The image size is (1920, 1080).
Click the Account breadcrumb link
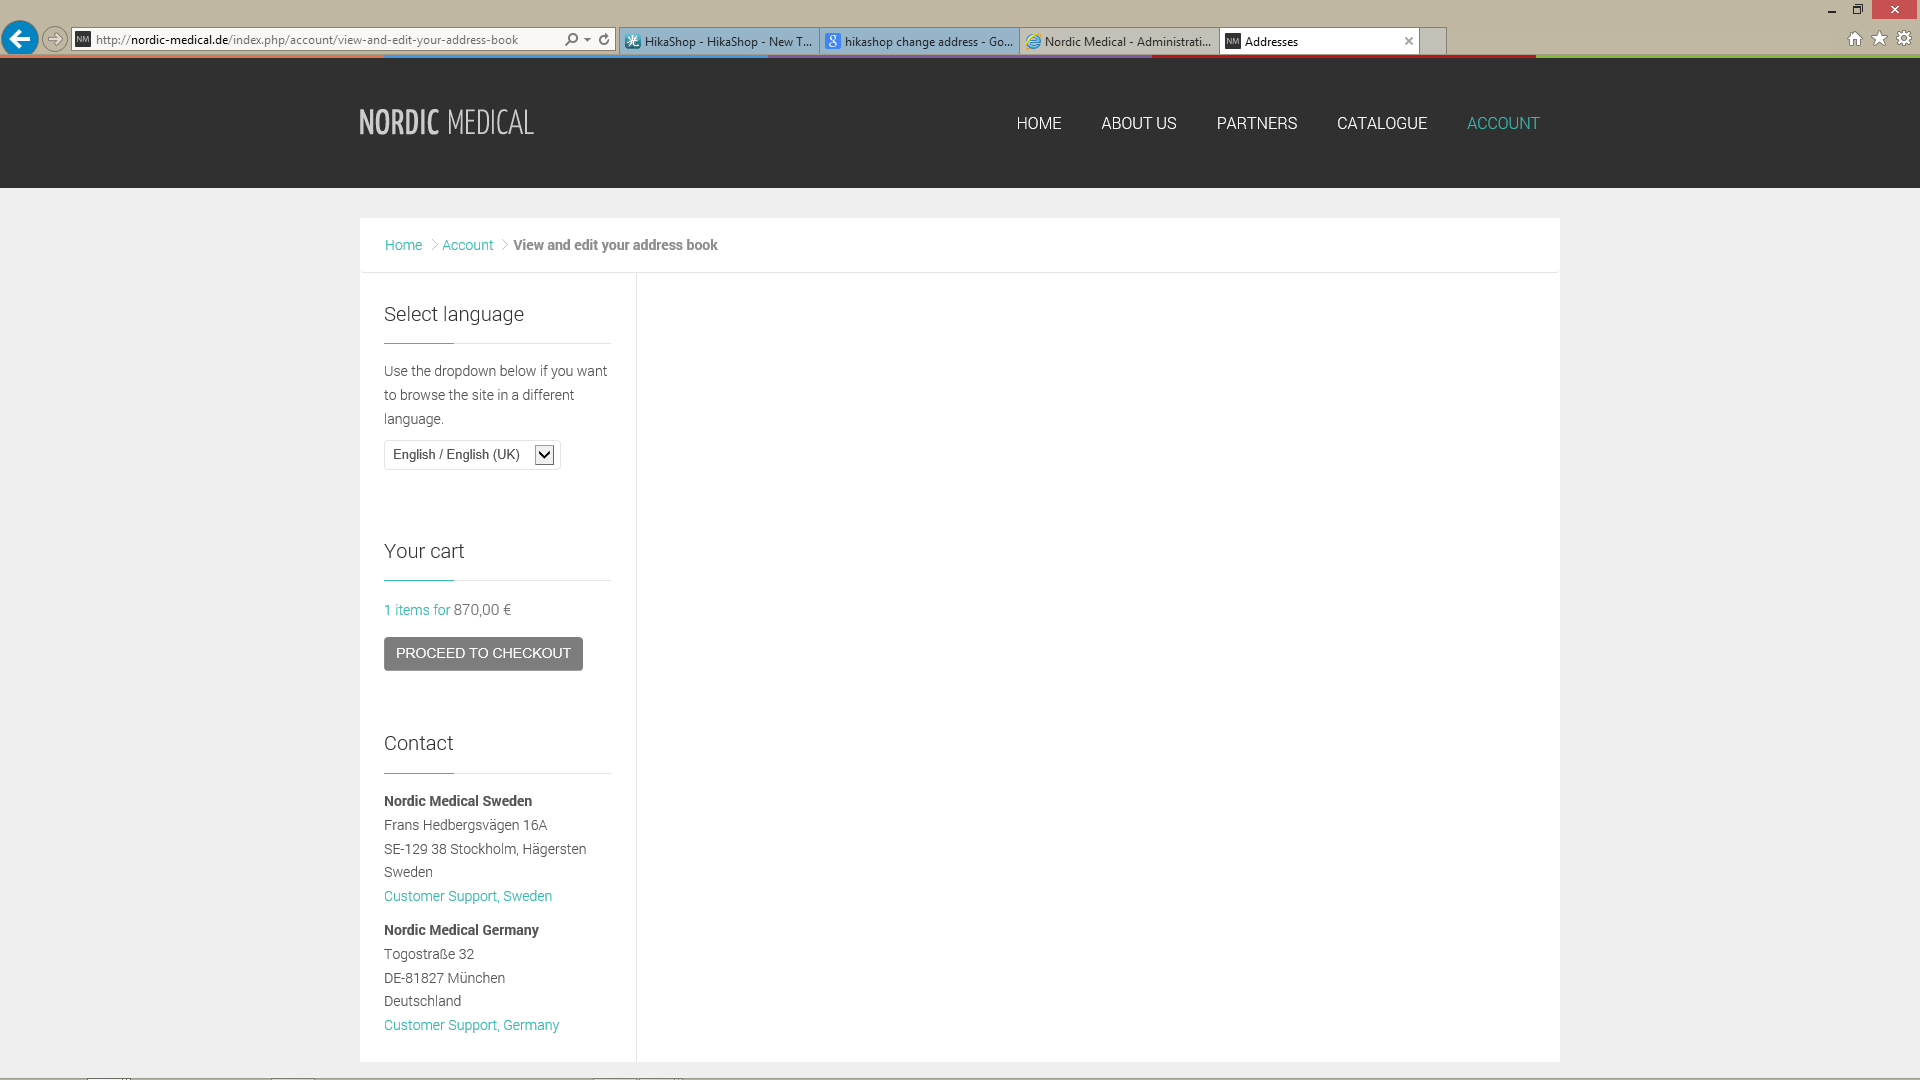pos(467,245)
